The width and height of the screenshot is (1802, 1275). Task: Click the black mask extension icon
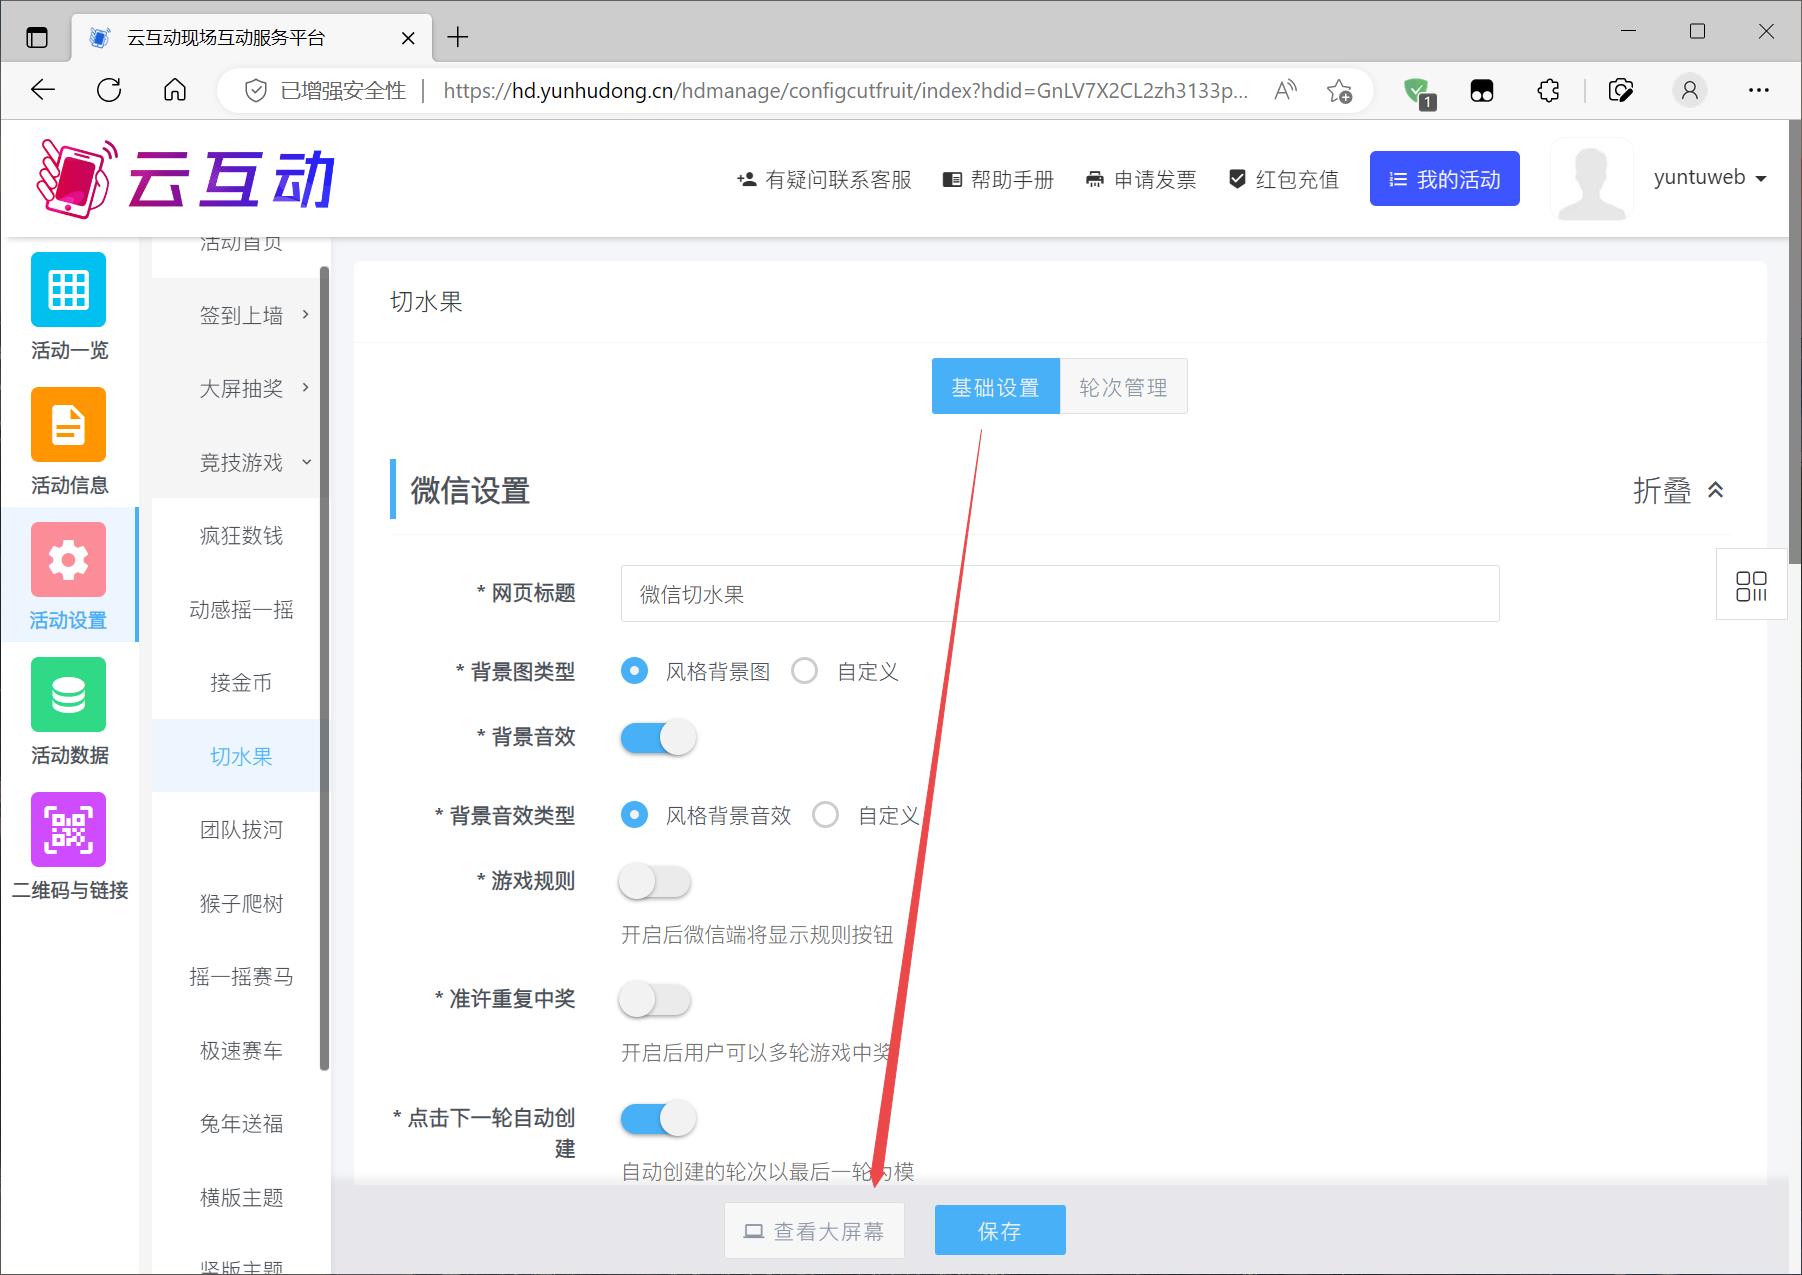tap(1482, 91)
